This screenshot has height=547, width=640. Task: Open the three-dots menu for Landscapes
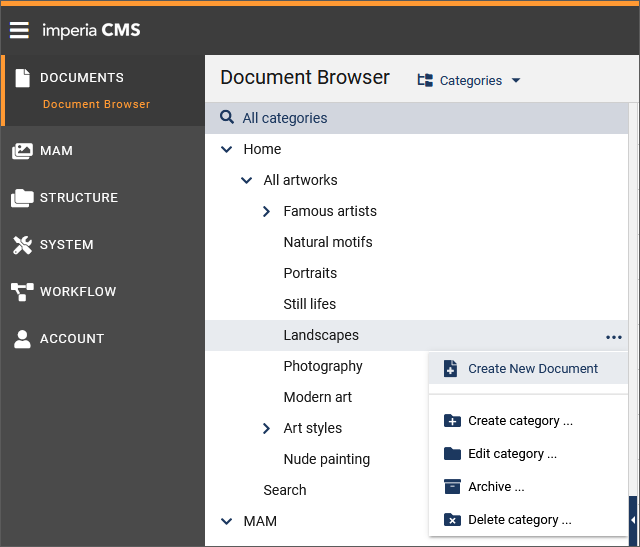613,337
